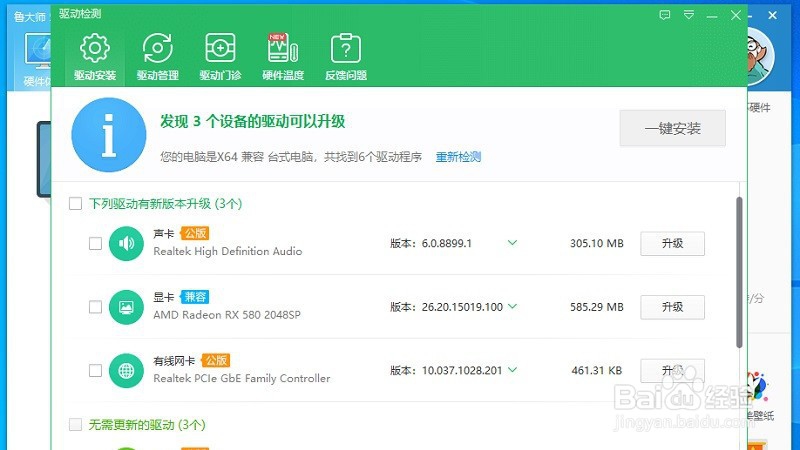Click the blue information circle icon

pyautogui.click(x=109, y=135)
